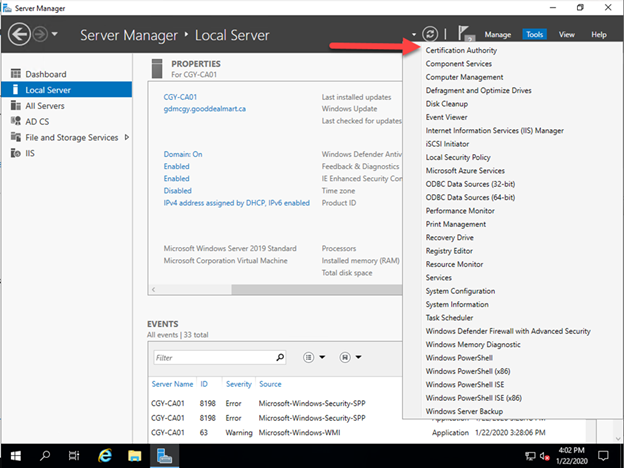
Task: Select Services in Tools menu
Action: point(439,277)
